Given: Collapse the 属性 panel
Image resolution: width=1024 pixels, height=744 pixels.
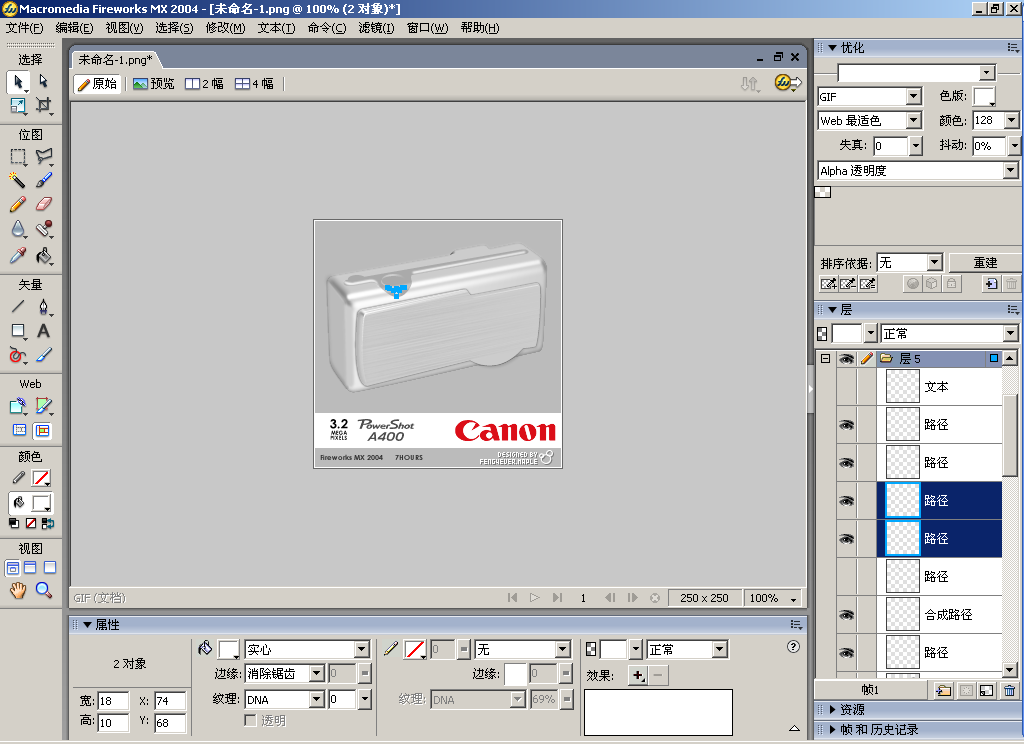Looking at the screenshot, I should coord(87,624).
